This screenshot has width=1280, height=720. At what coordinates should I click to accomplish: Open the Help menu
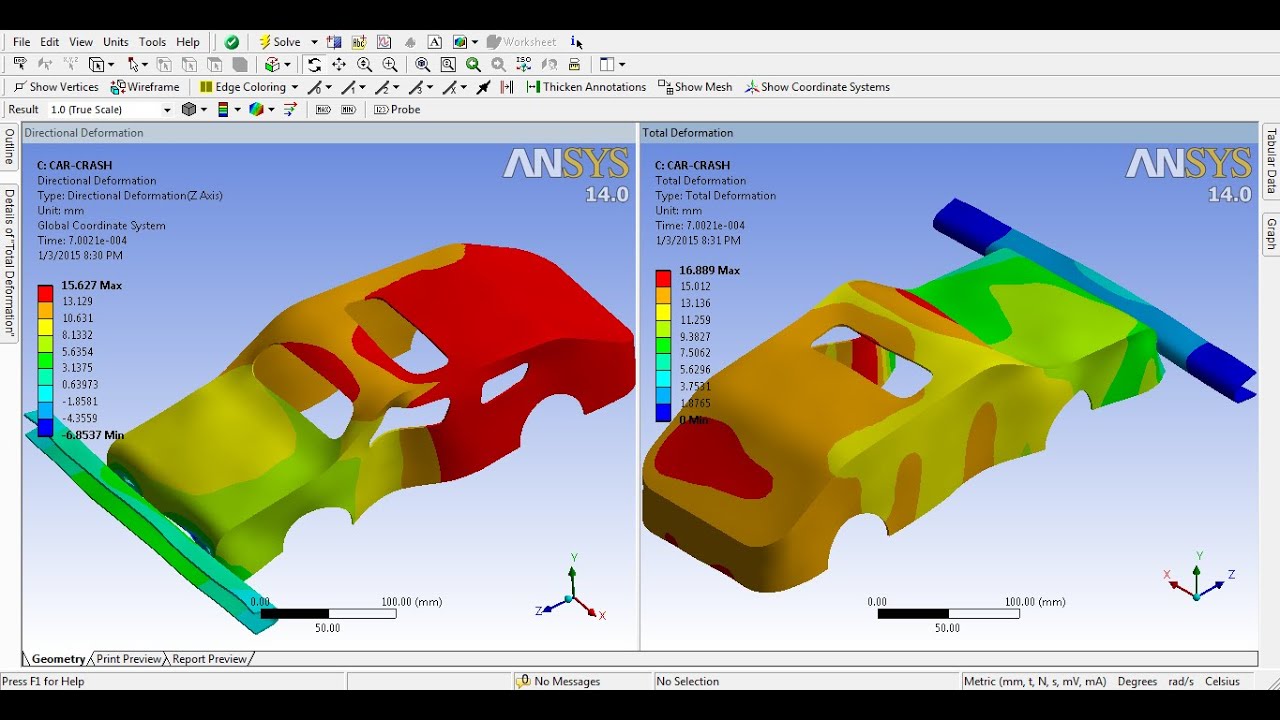(x=188, y=42)
